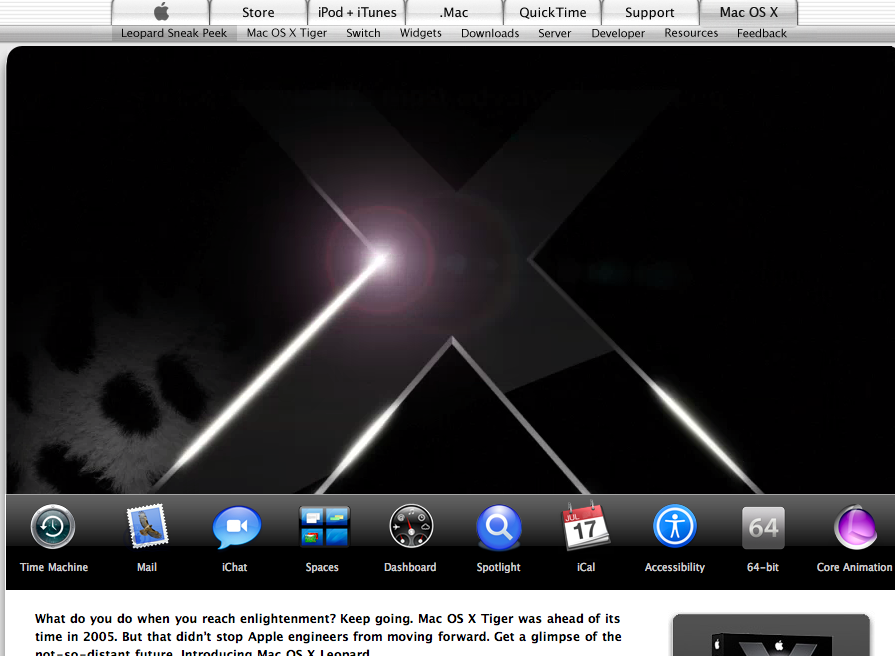This screenshot has width=895, height=656.
Task: Open the Developer subnav link
Action: click(x=618, y=33)
